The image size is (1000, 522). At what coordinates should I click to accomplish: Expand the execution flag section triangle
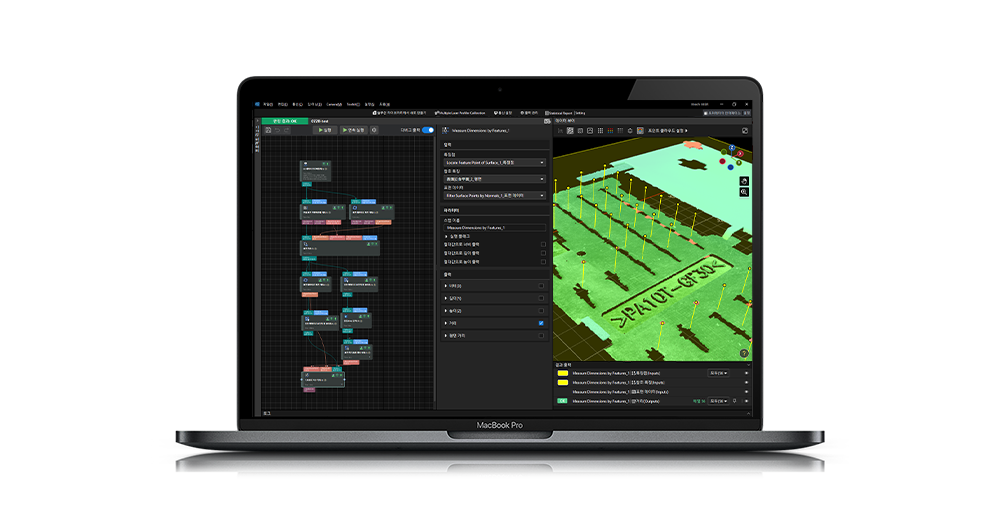447,236
